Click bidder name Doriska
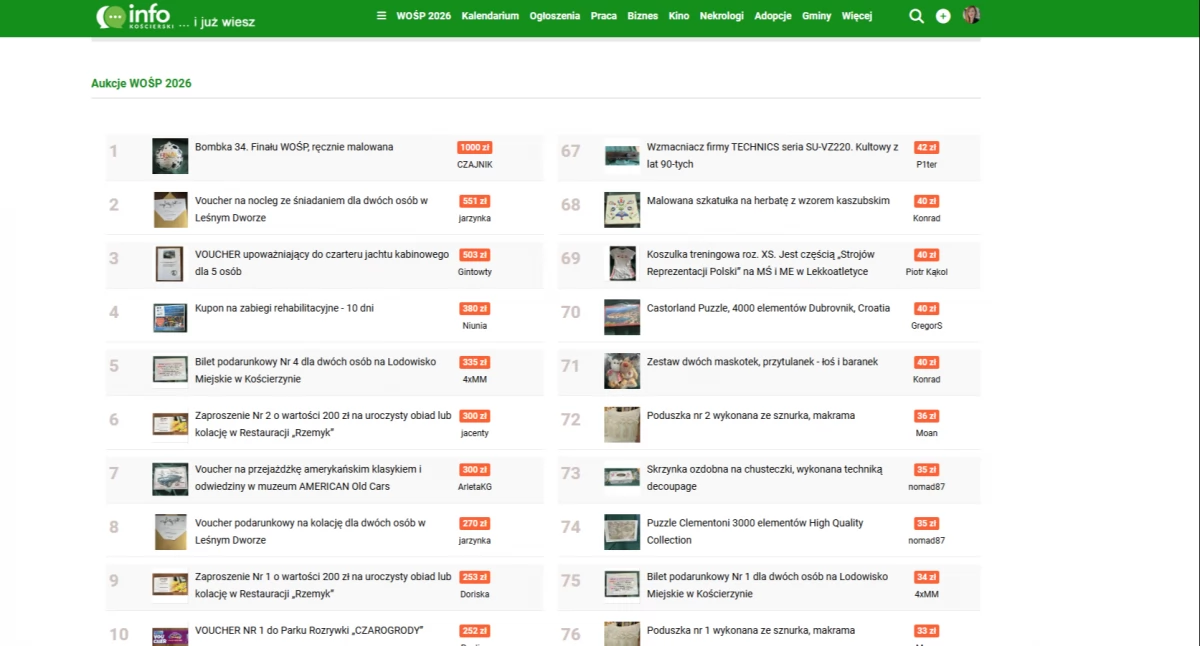Image resolution: width=1200 pixels, height=646 pixels. tap(475, 594)
